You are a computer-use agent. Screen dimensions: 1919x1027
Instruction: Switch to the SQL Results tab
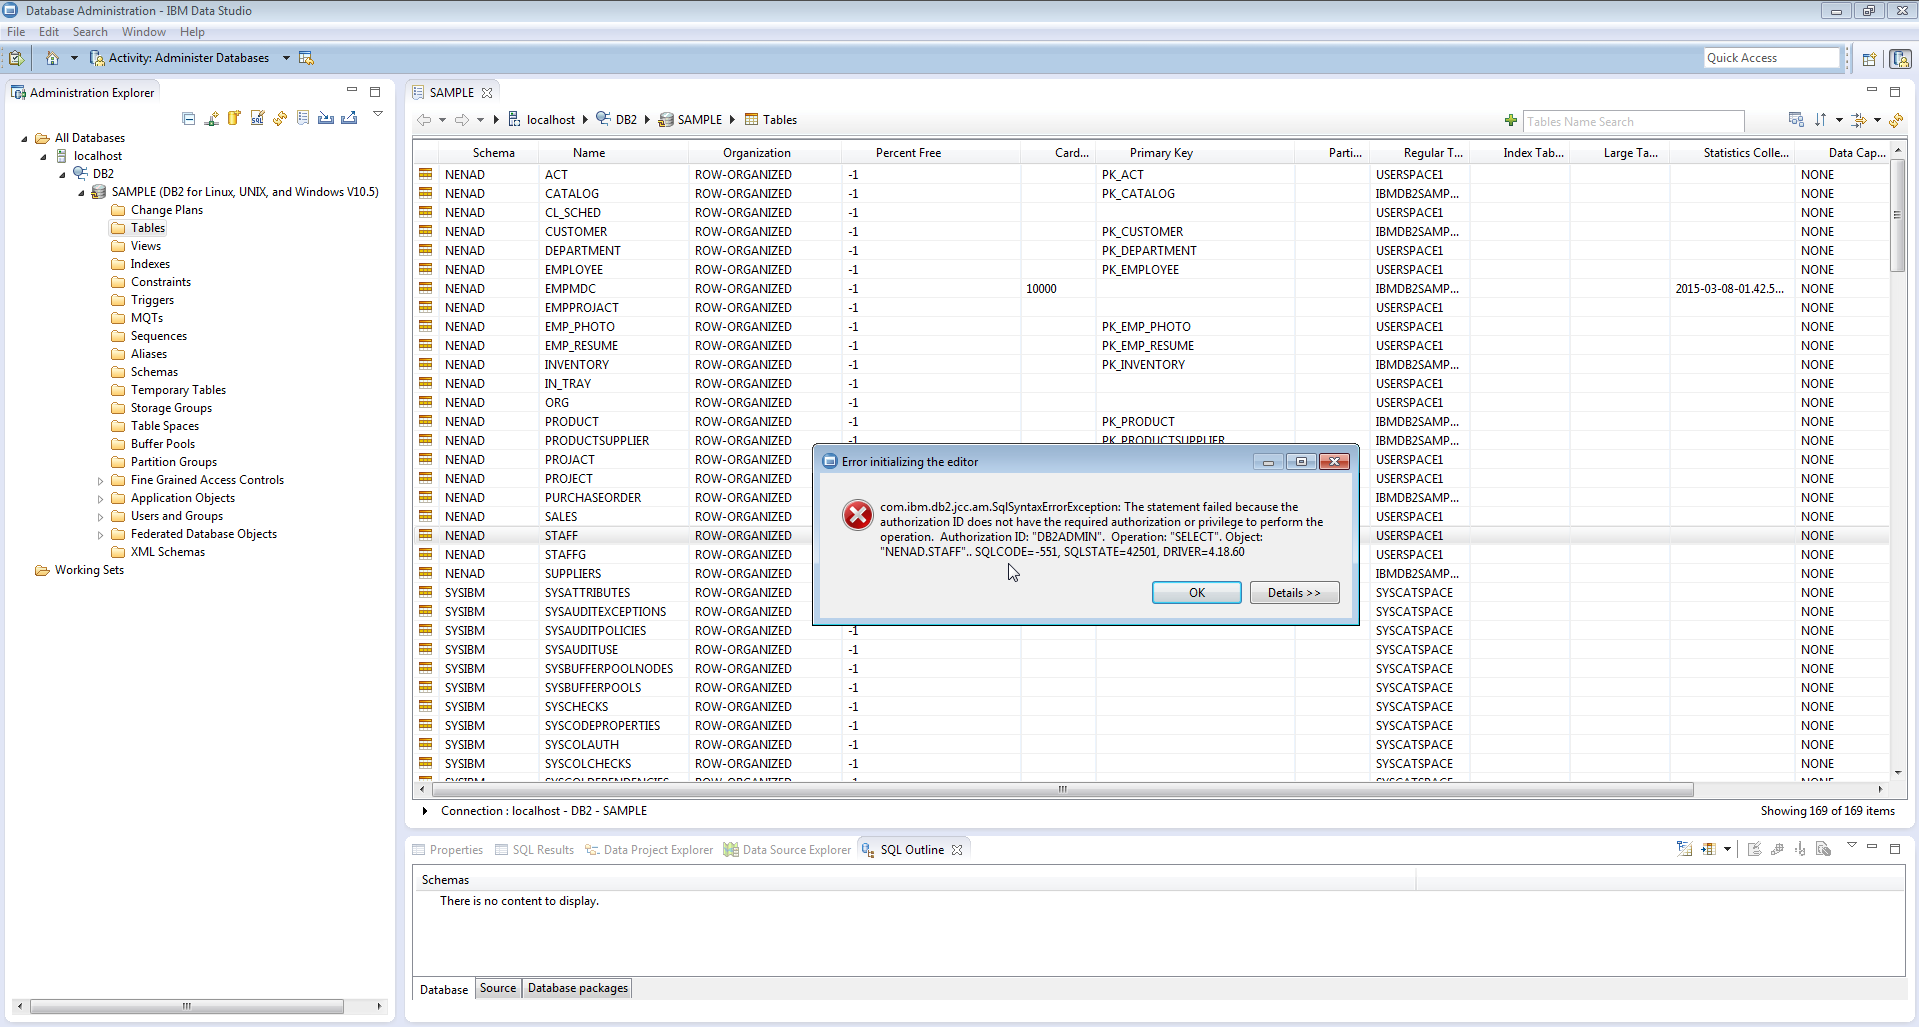click(534, 850)
